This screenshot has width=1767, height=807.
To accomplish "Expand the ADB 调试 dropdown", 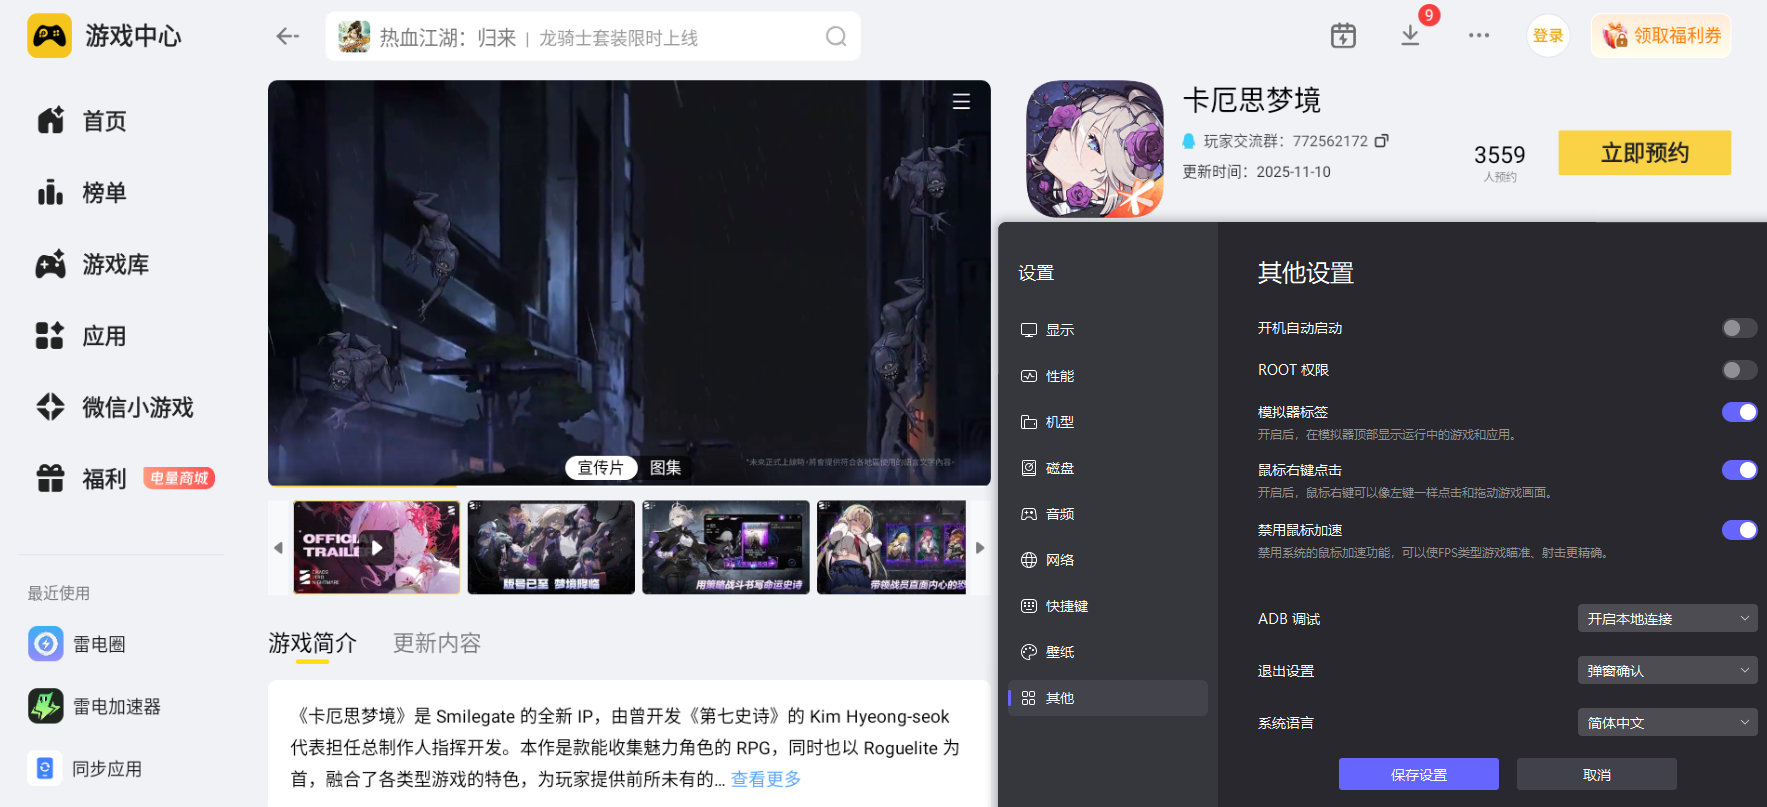I will point(1666,619).
